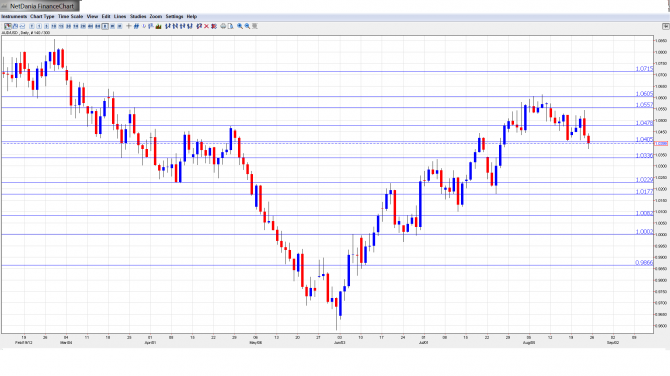The width and height of the screenshot is (670, 376).
Task: Open the Lines menu
Action: [x=120, y=16]
